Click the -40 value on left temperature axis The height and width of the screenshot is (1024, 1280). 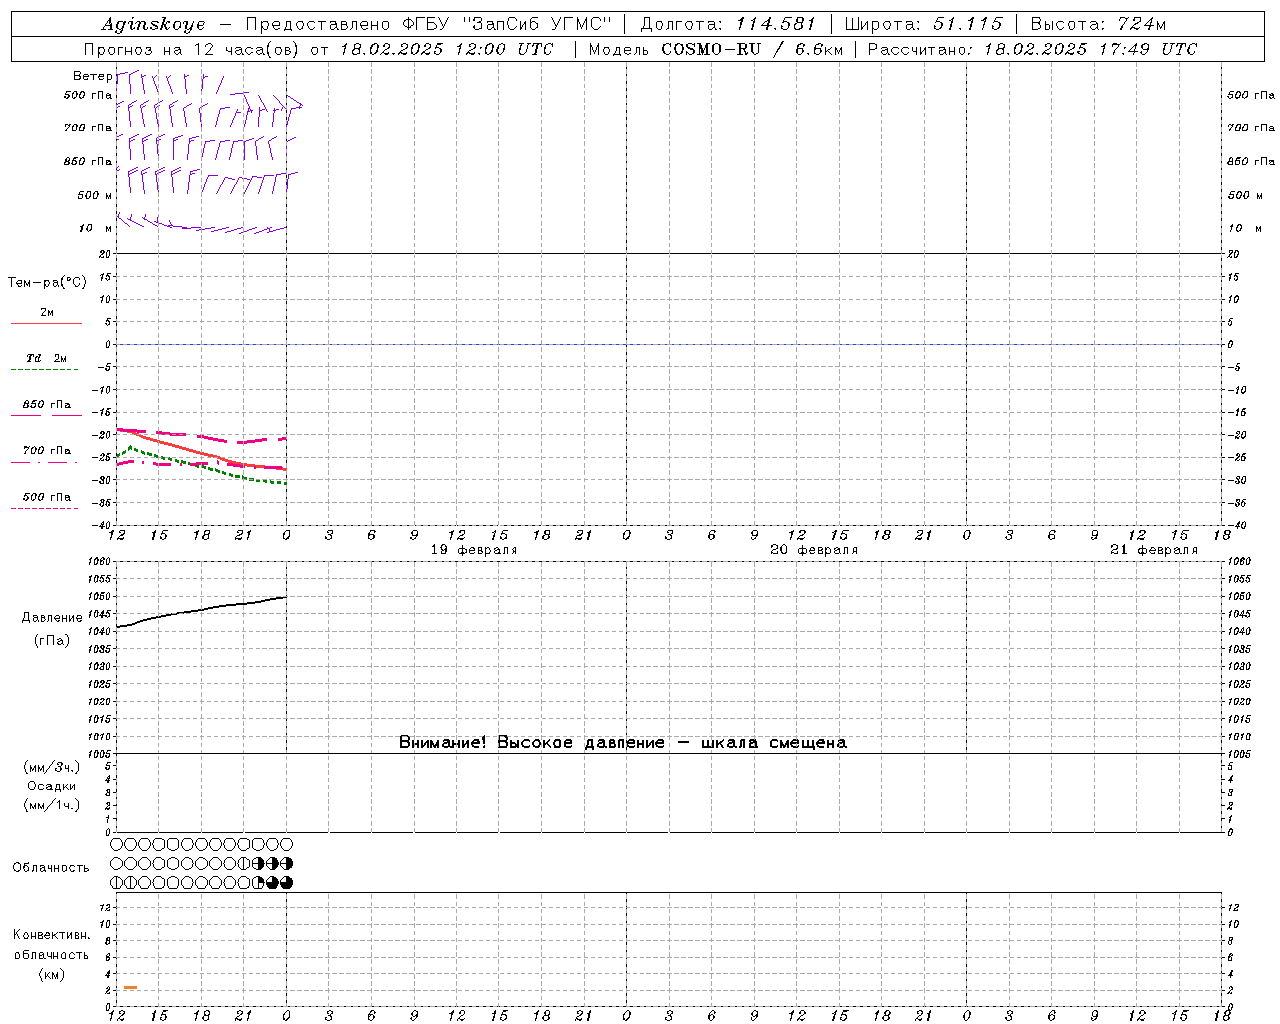[x=103, y=525]
